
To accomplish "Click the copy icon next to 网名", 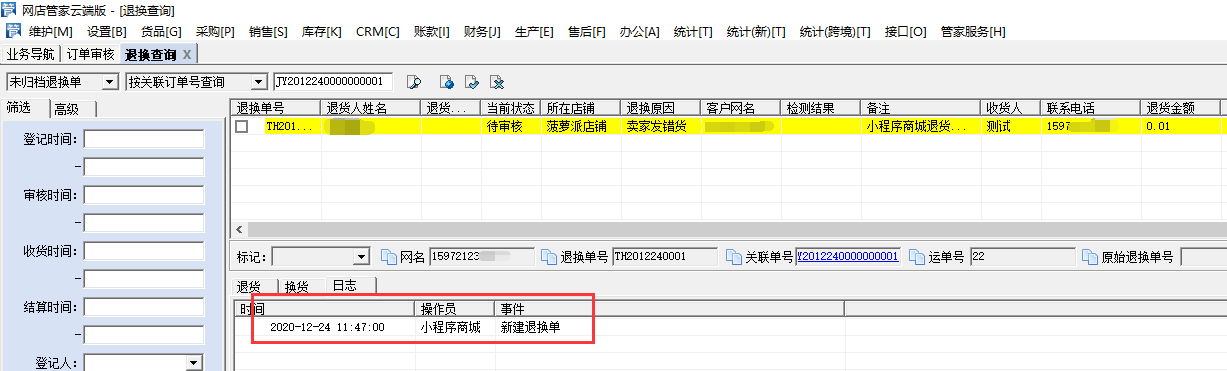I will (390, 257).
